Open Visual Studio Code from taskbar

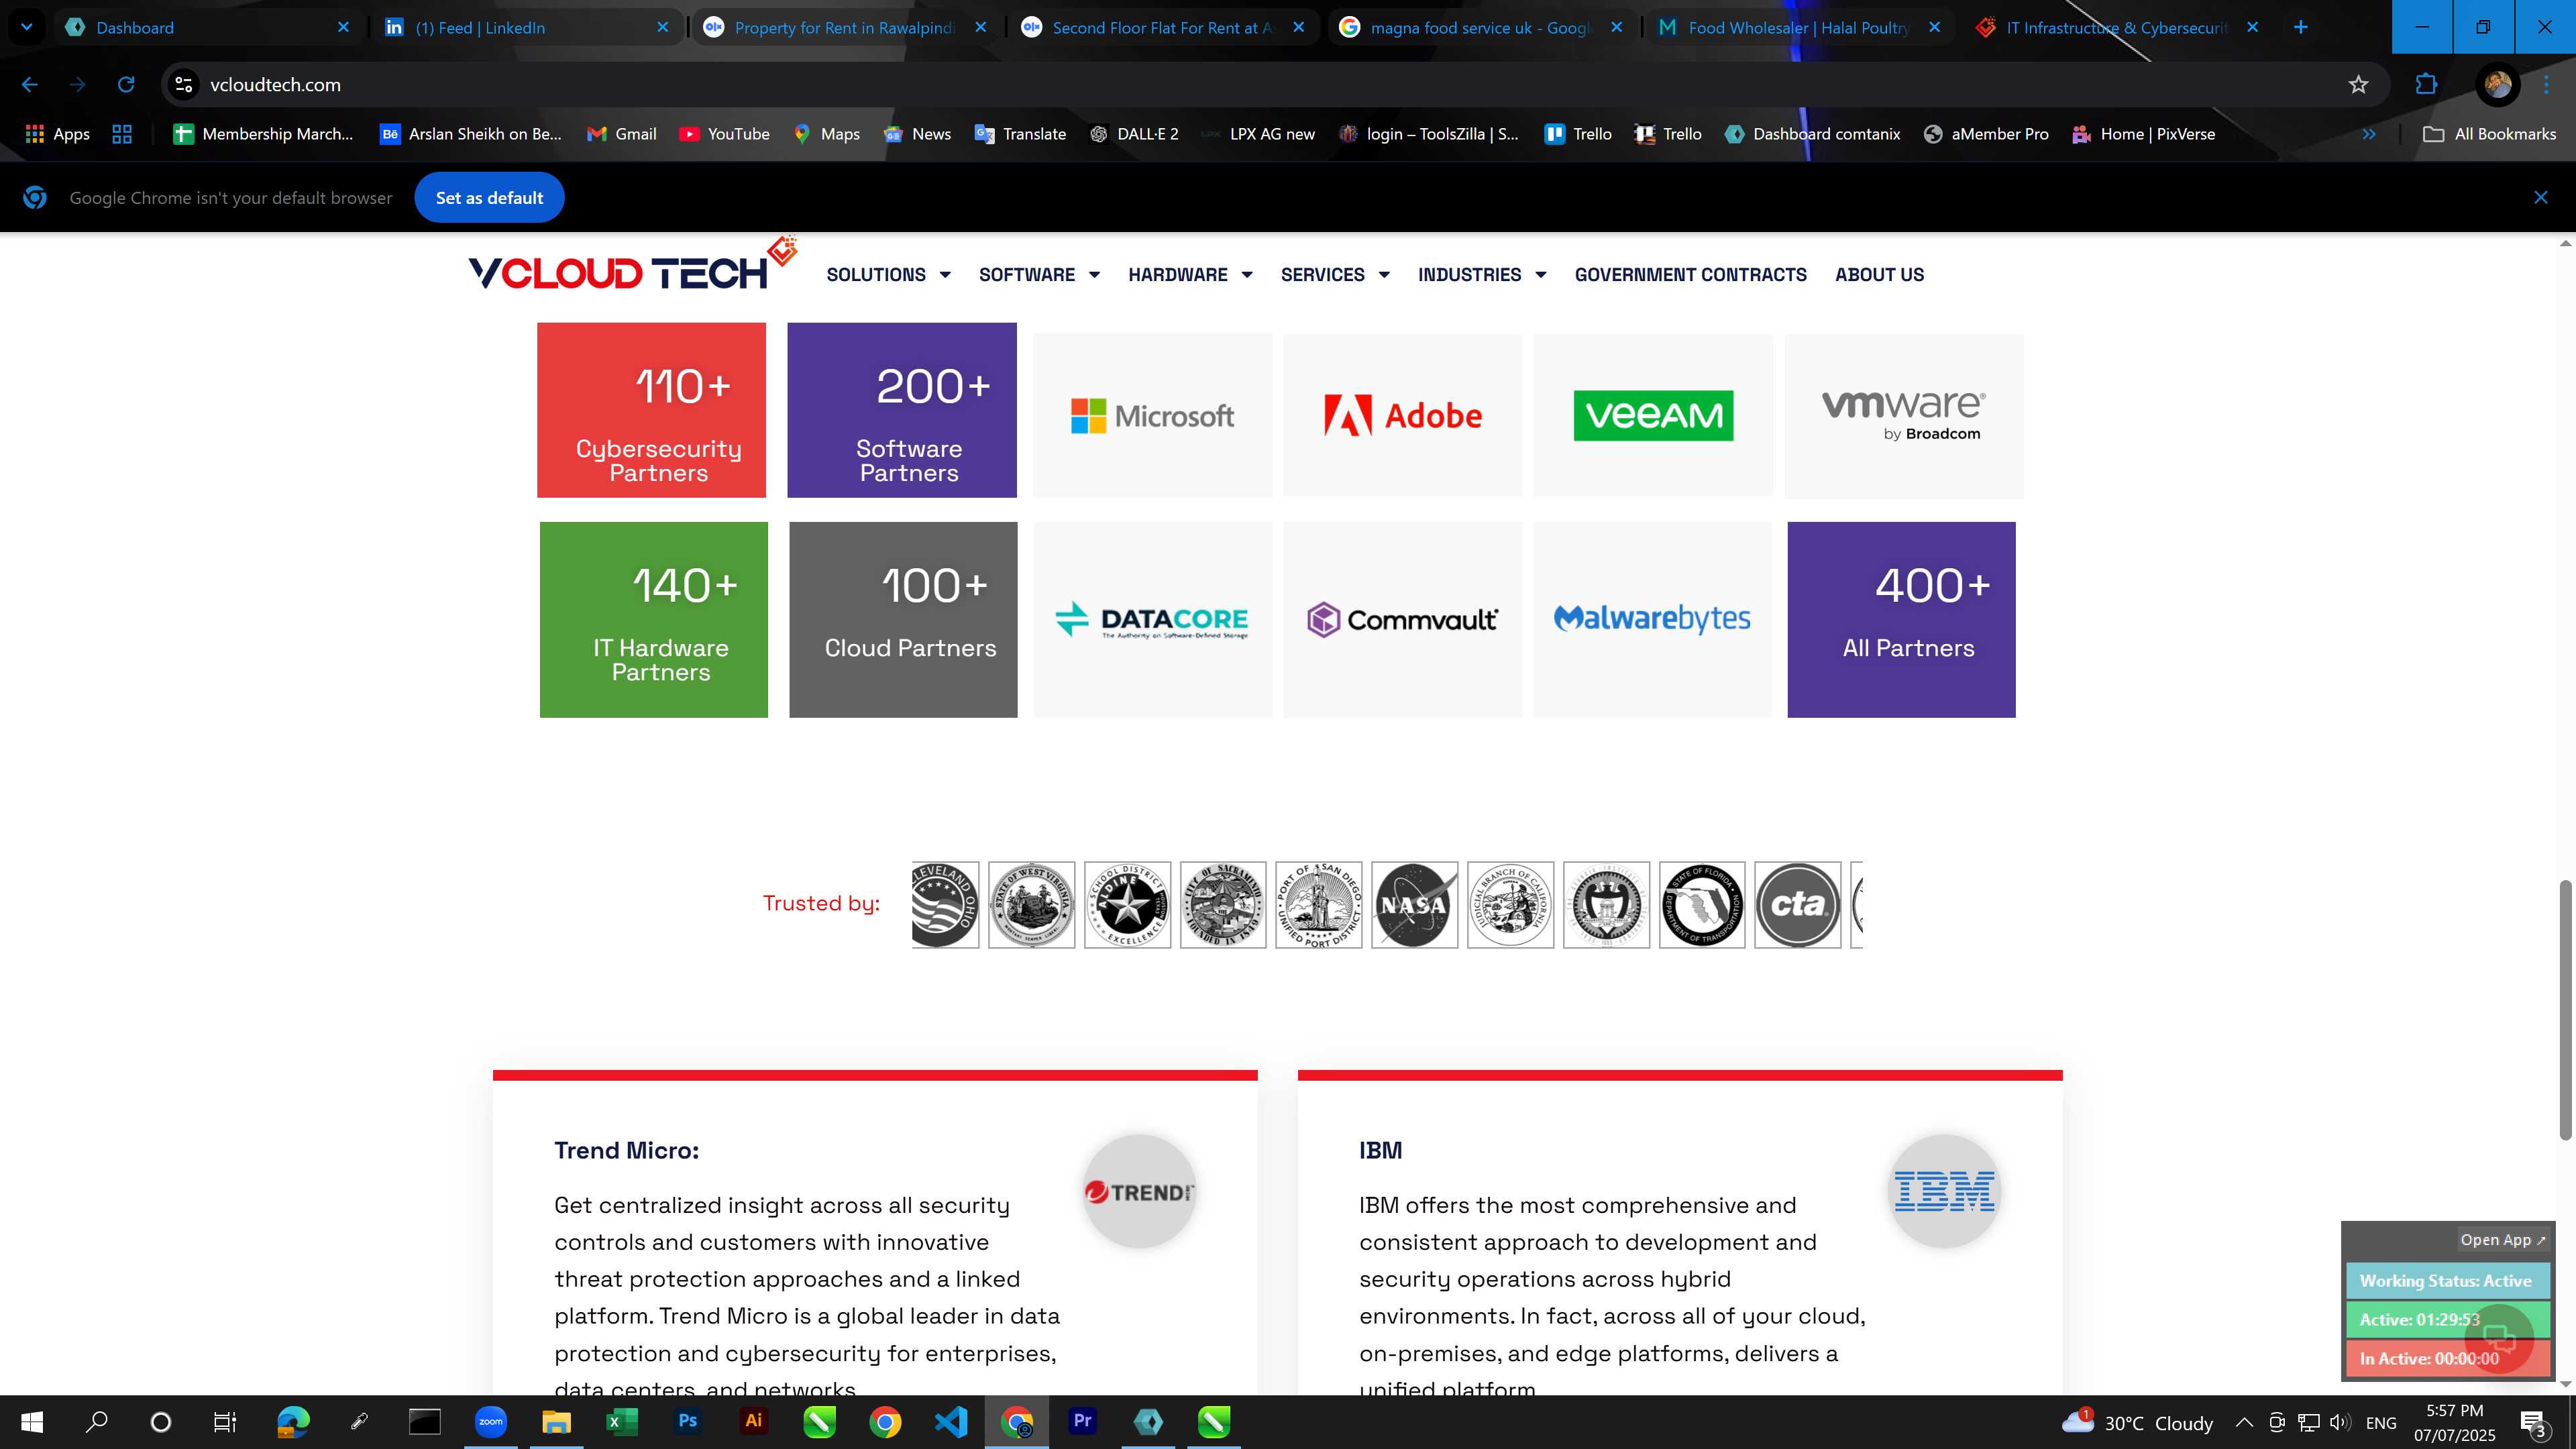click(x=951, y=1421)
